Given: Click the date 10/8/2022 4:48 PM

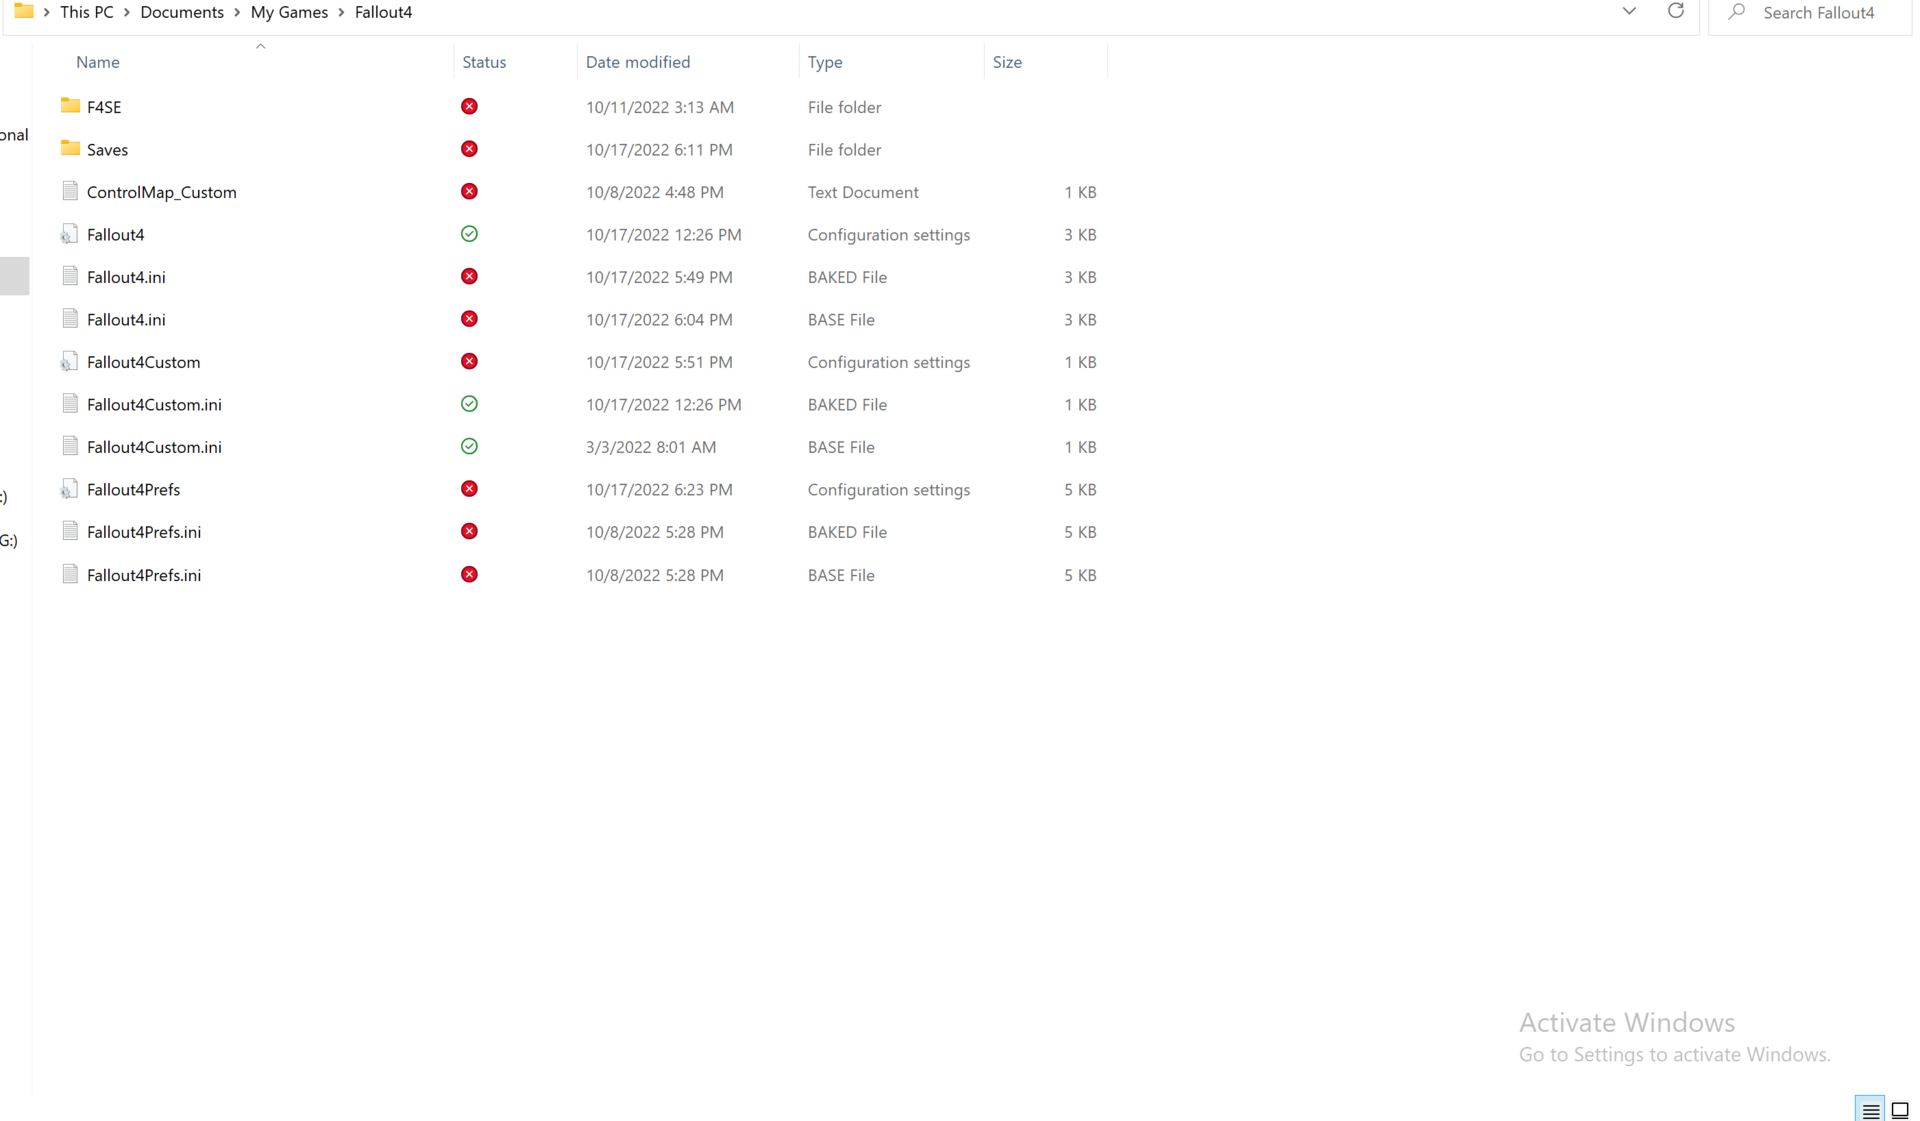Looking at the screenshot, I should click(x=655, y=192).
